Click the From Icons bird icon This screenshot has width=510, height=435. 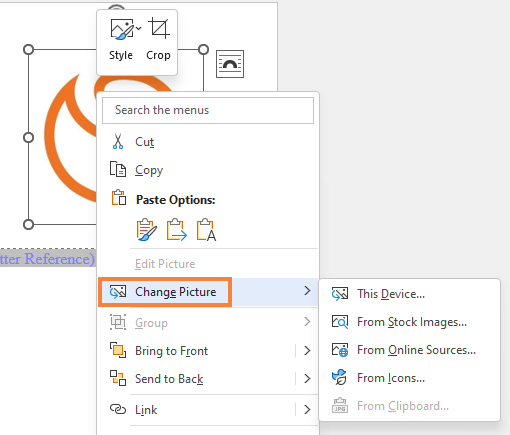(x=340, y=377)
